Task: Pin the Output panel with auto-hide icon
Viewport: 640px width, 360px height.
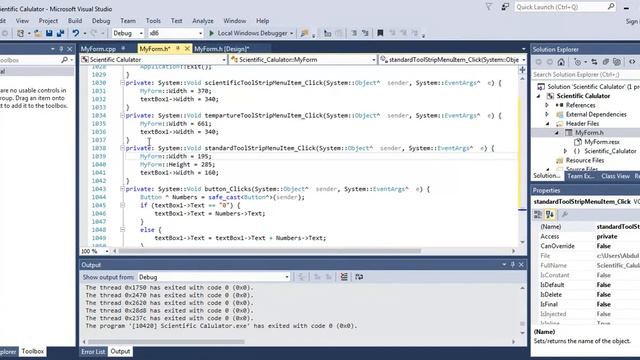Action: coord(513,264)
